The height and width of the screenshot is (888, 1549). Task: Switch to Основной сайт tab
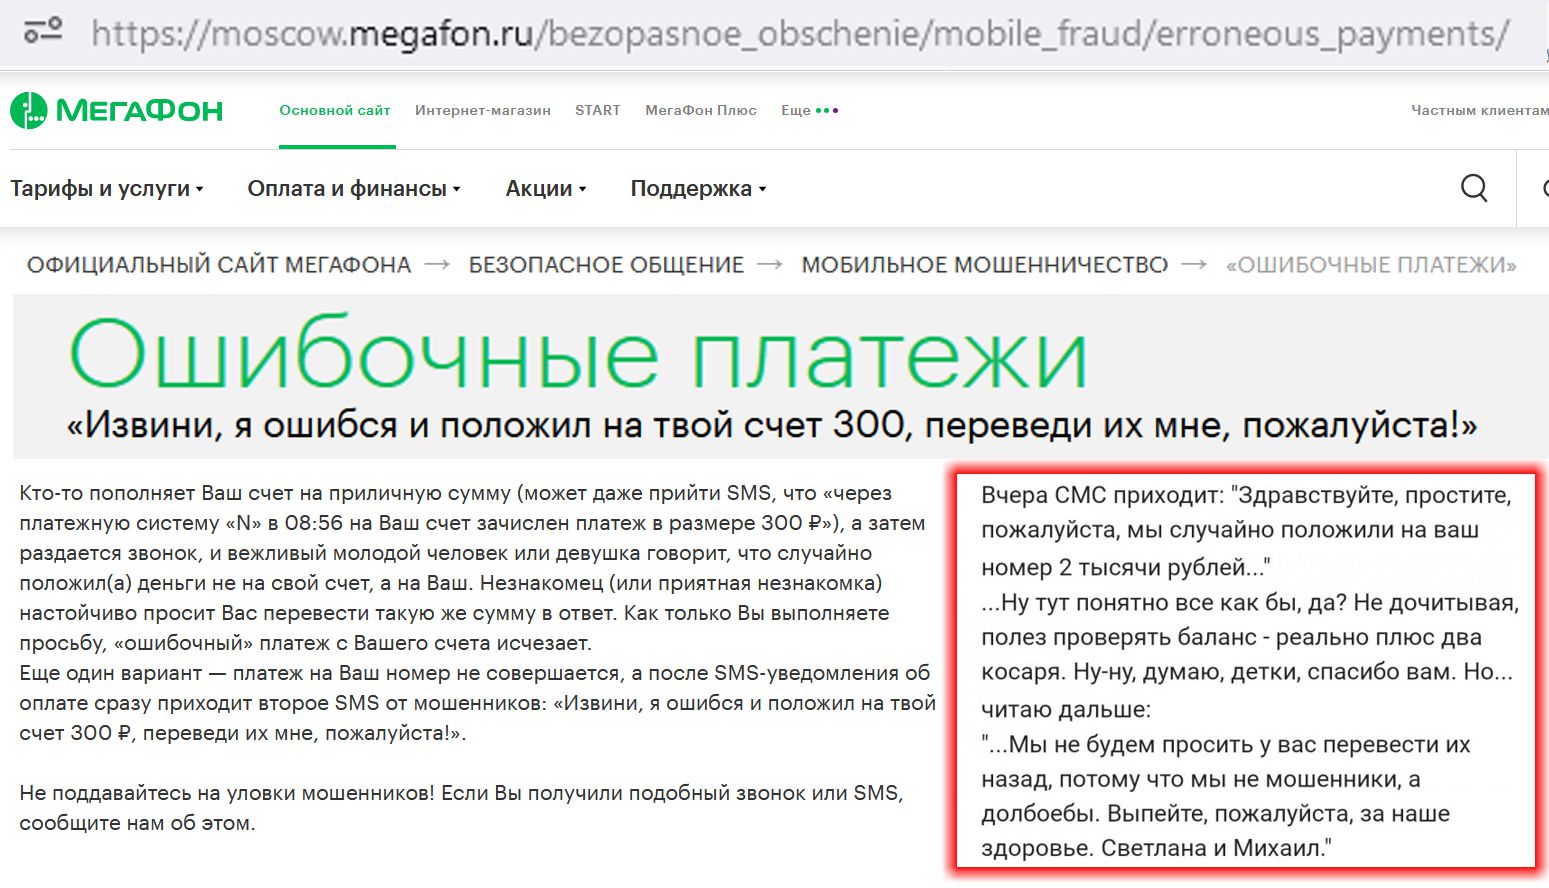[335, 110]
